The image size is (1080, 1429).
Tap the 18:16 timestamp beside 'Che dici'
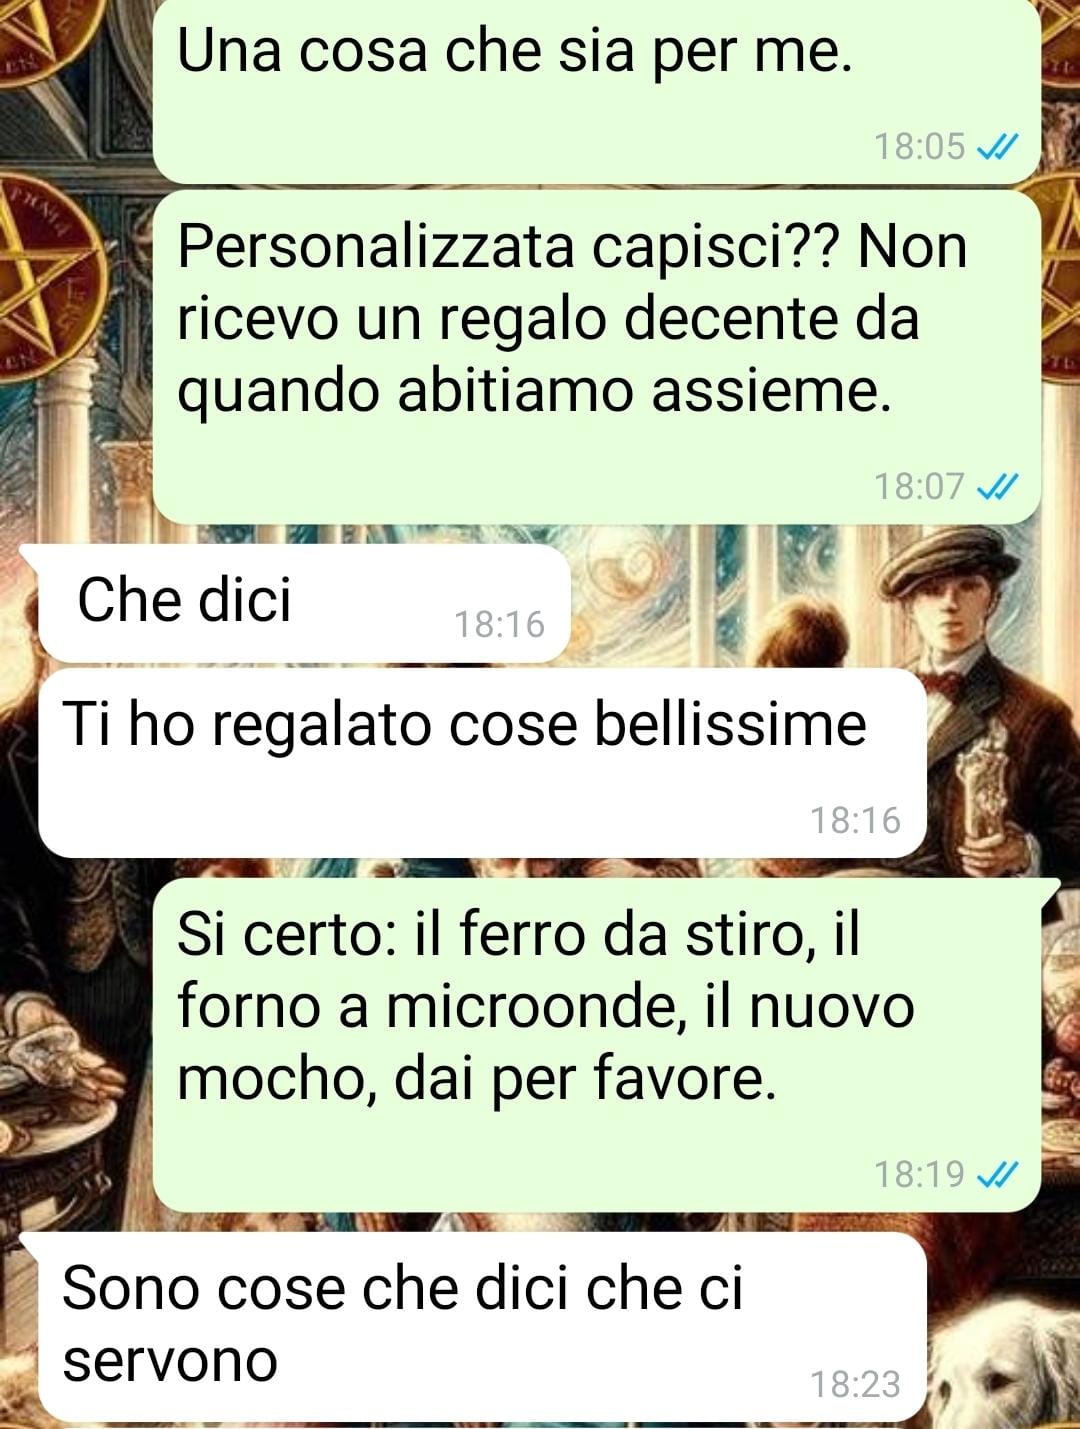[x=499, y=625]
